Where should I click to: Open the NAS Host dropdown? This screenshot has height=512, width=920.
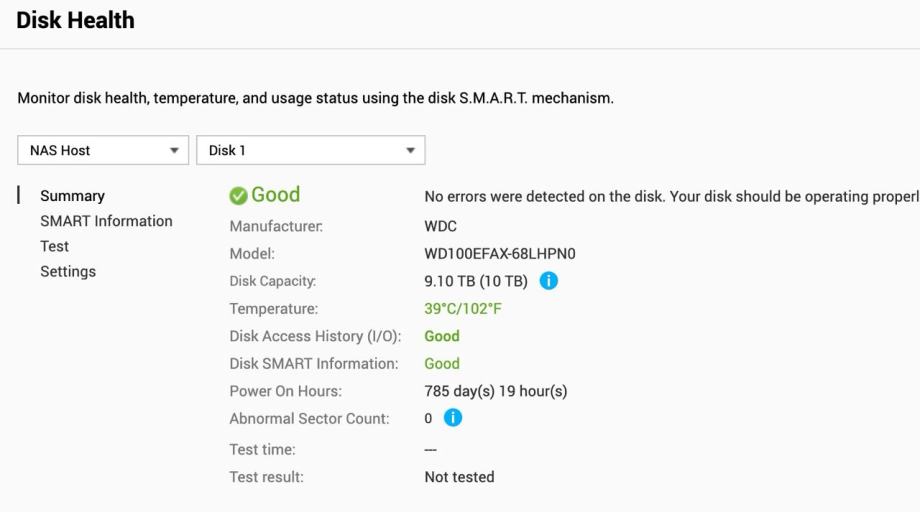tap(103, 150)
